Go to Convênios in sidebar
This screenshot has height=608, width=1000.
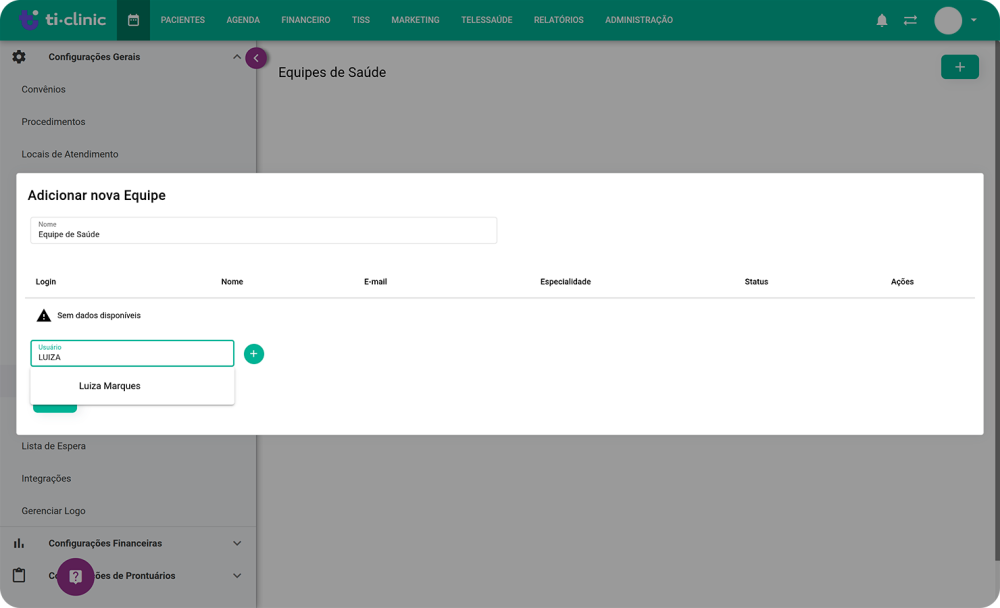pos(43,89)
